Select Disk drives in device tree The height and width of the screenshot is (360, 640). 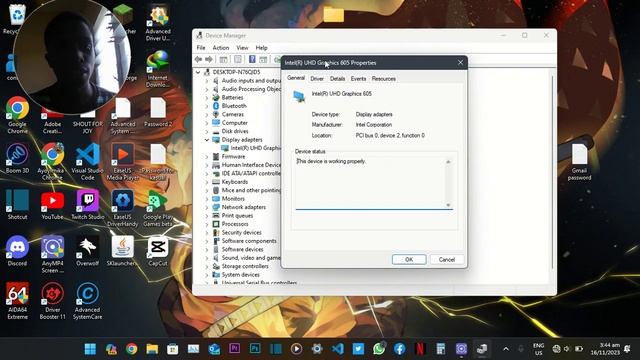[235, 131]
